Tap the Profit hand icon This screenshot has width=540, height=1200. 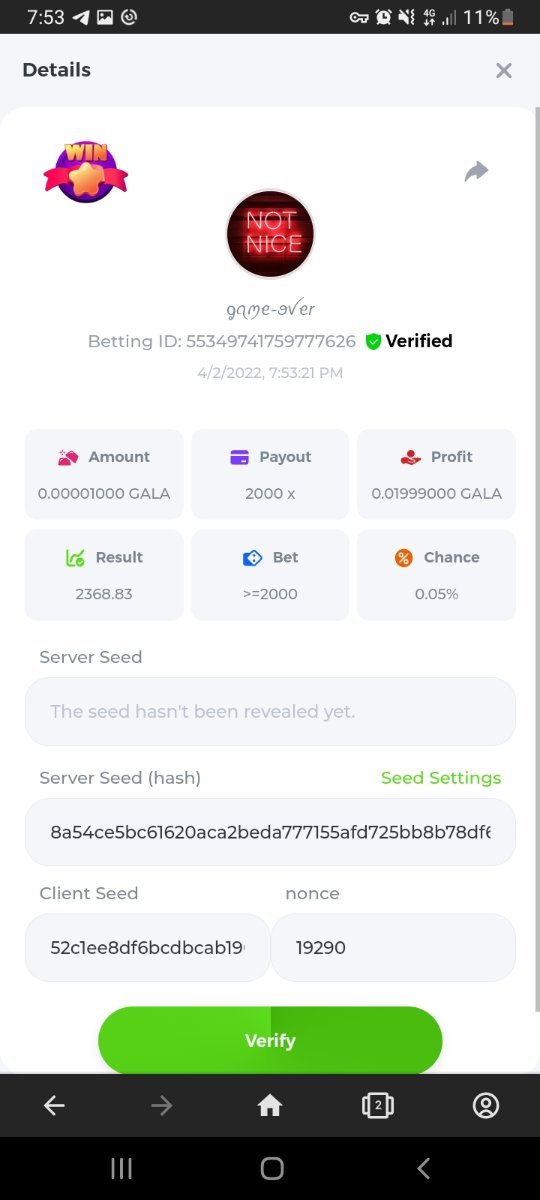[410, 457]
